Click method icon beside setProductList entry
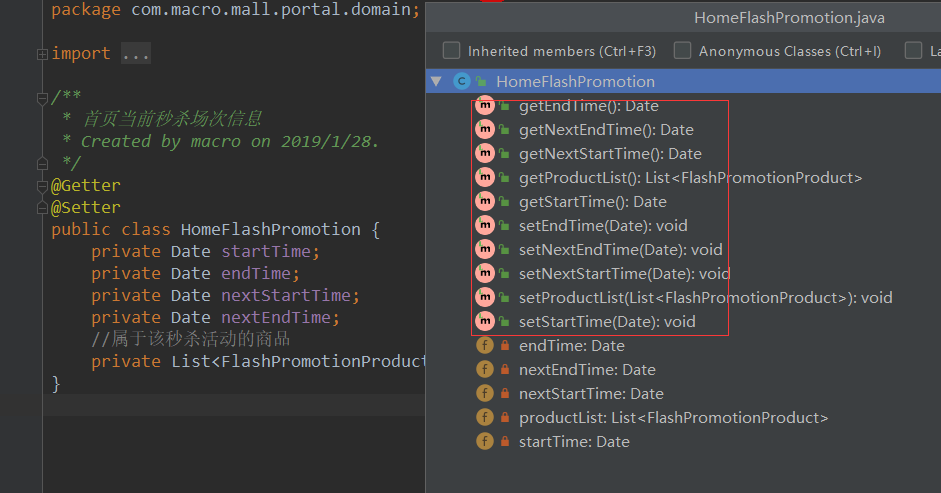The width and height of the screenshot is (941, 493). coord(485,298)
